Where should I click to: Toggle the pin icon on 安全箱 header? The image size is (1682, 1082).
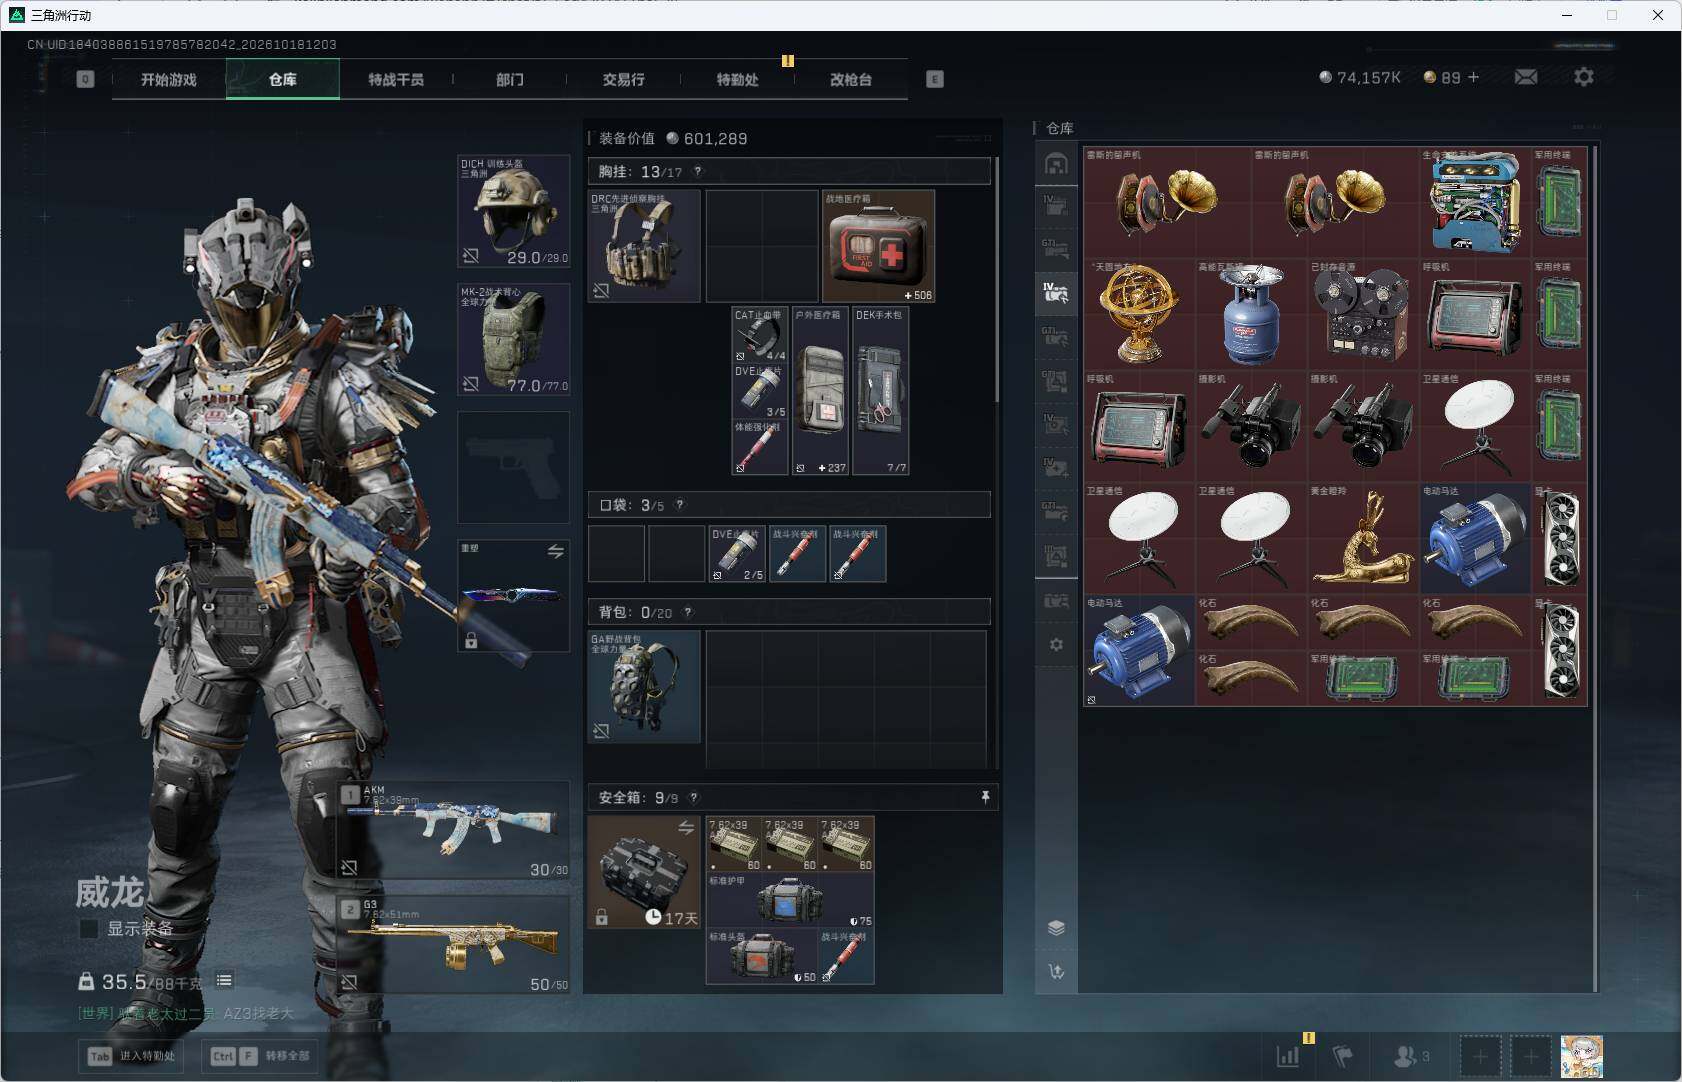[985, 797]
